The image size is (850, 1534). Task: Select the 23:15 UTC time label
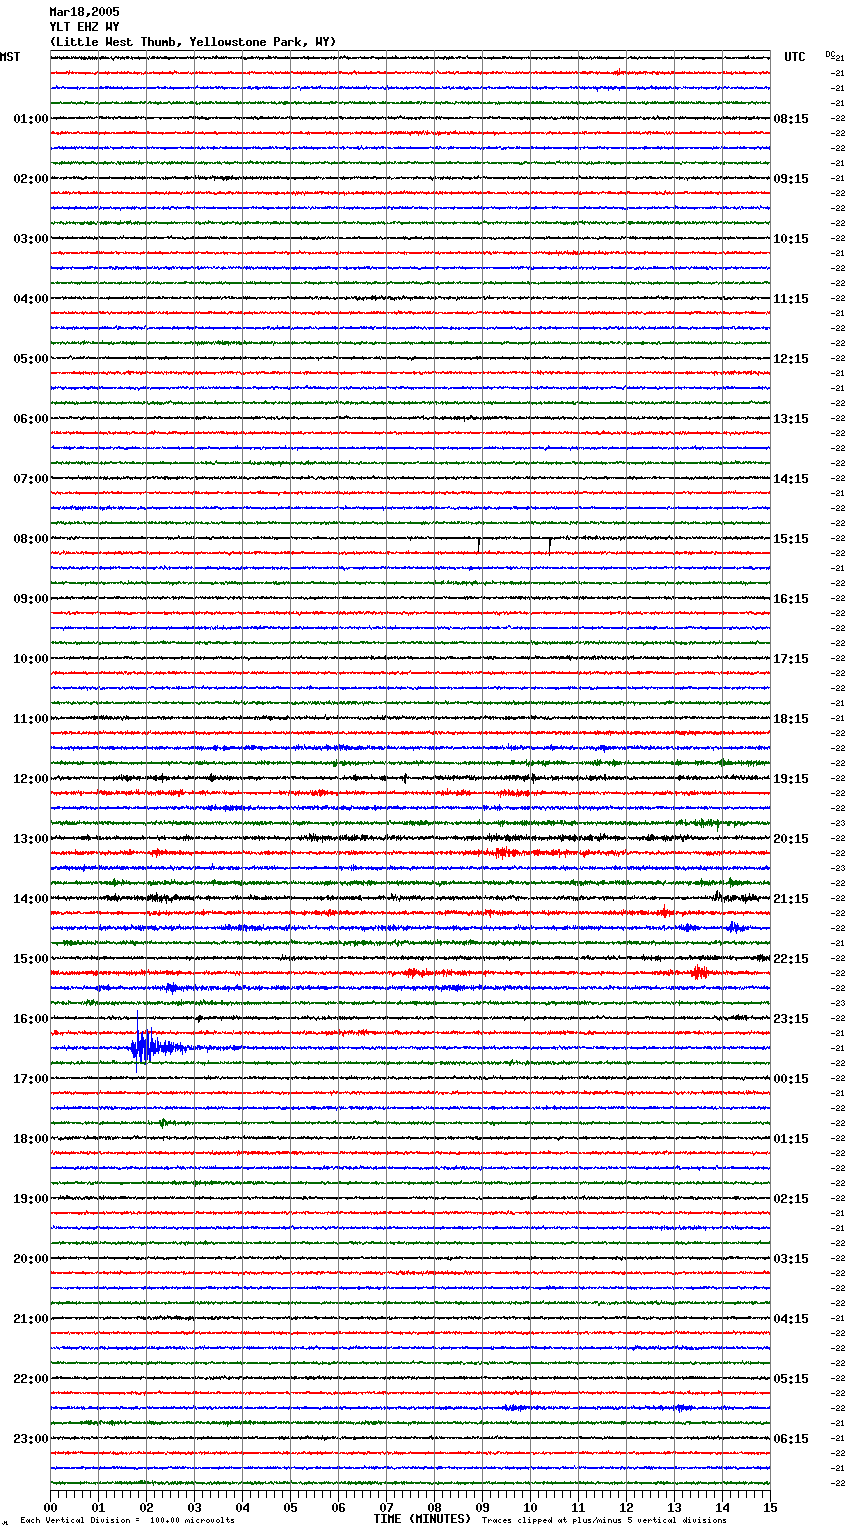click(791, 1019)
